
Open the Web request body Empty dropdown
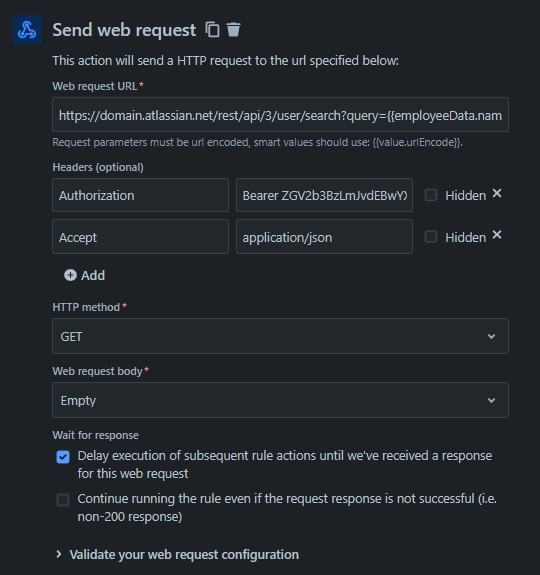click(x=280, y=400)
